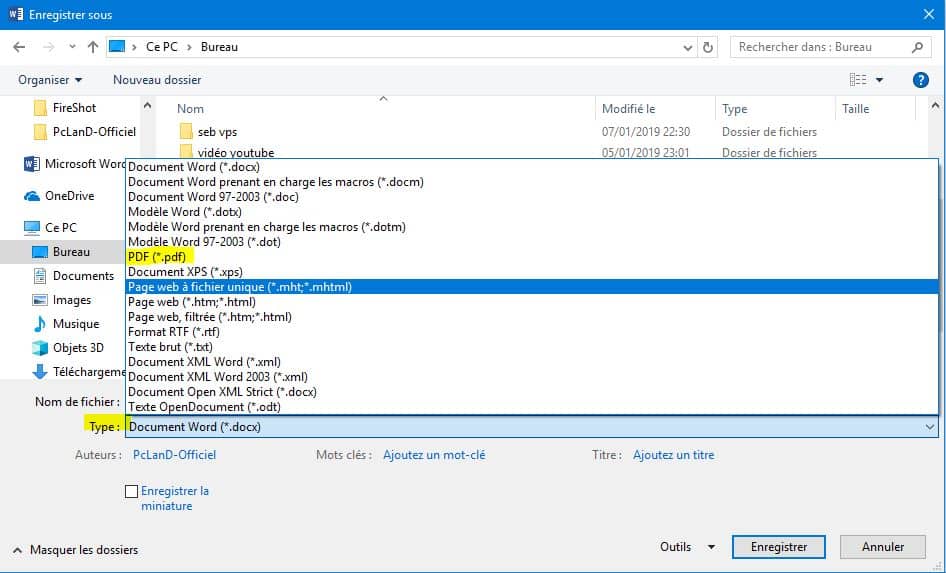Screen dimensions: 946x573
Task: Choose Document Word (*.docx) in list
Action: [532, 167]
